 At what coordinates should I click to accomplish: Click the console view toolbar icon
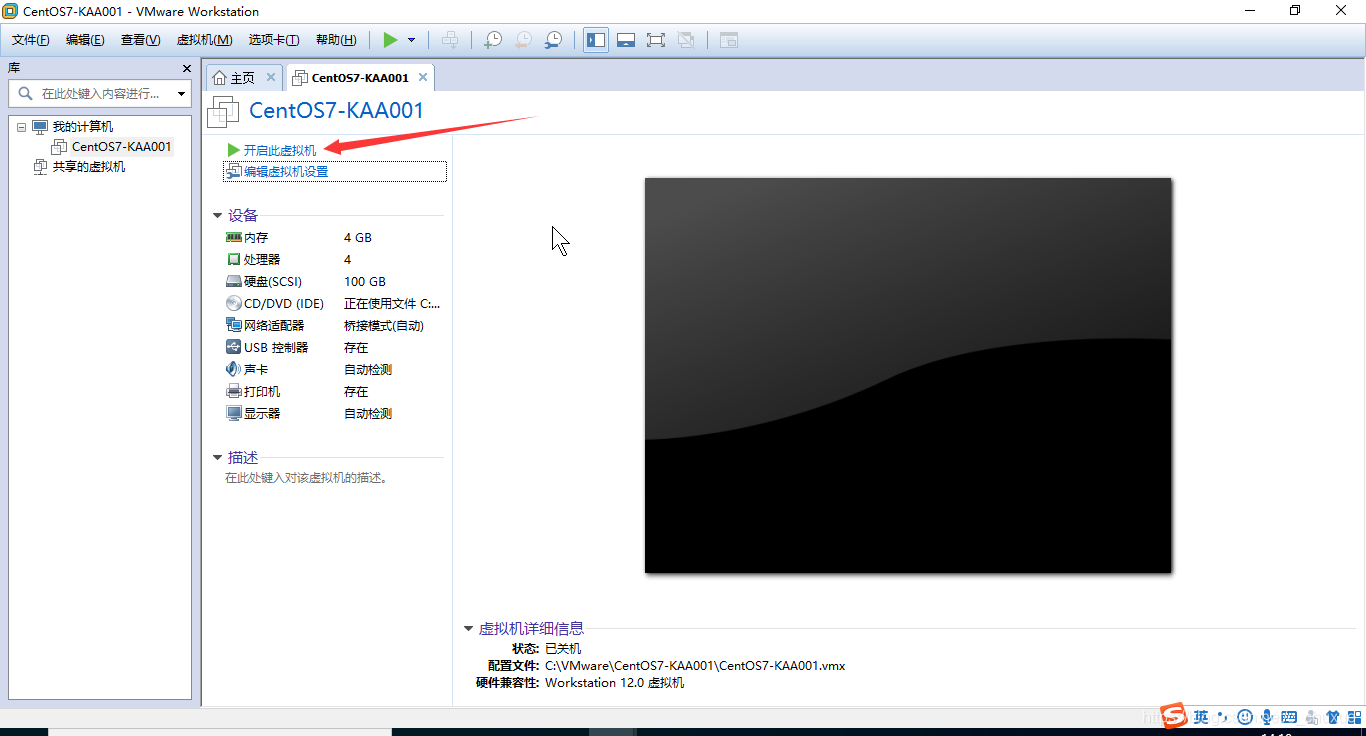pos(729,40)
